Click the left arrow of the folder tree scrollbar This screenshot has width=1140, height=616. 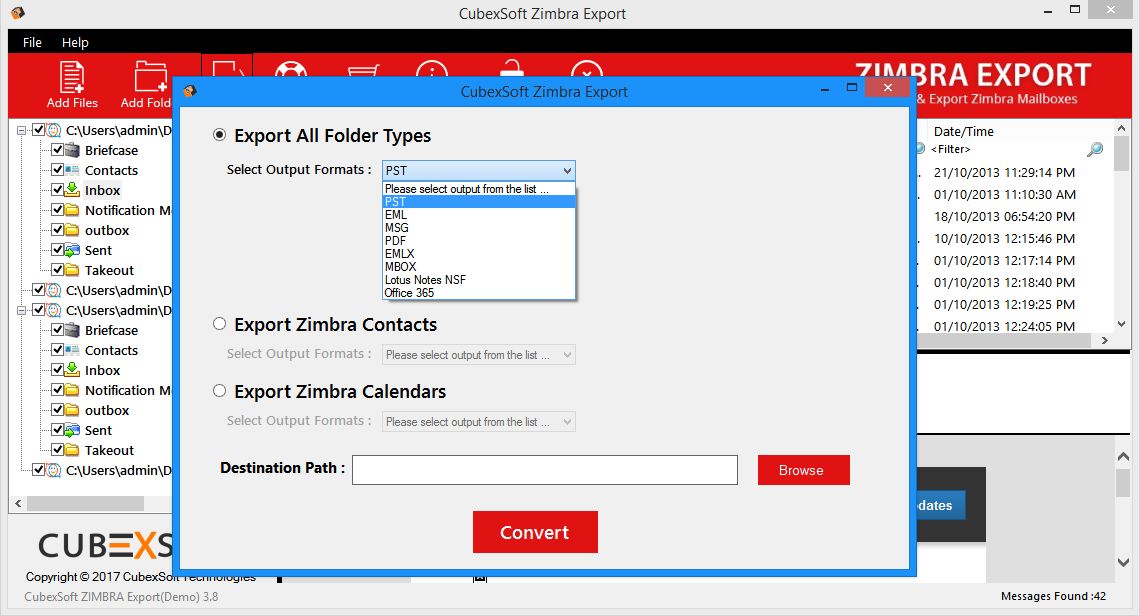click(18, 503)
